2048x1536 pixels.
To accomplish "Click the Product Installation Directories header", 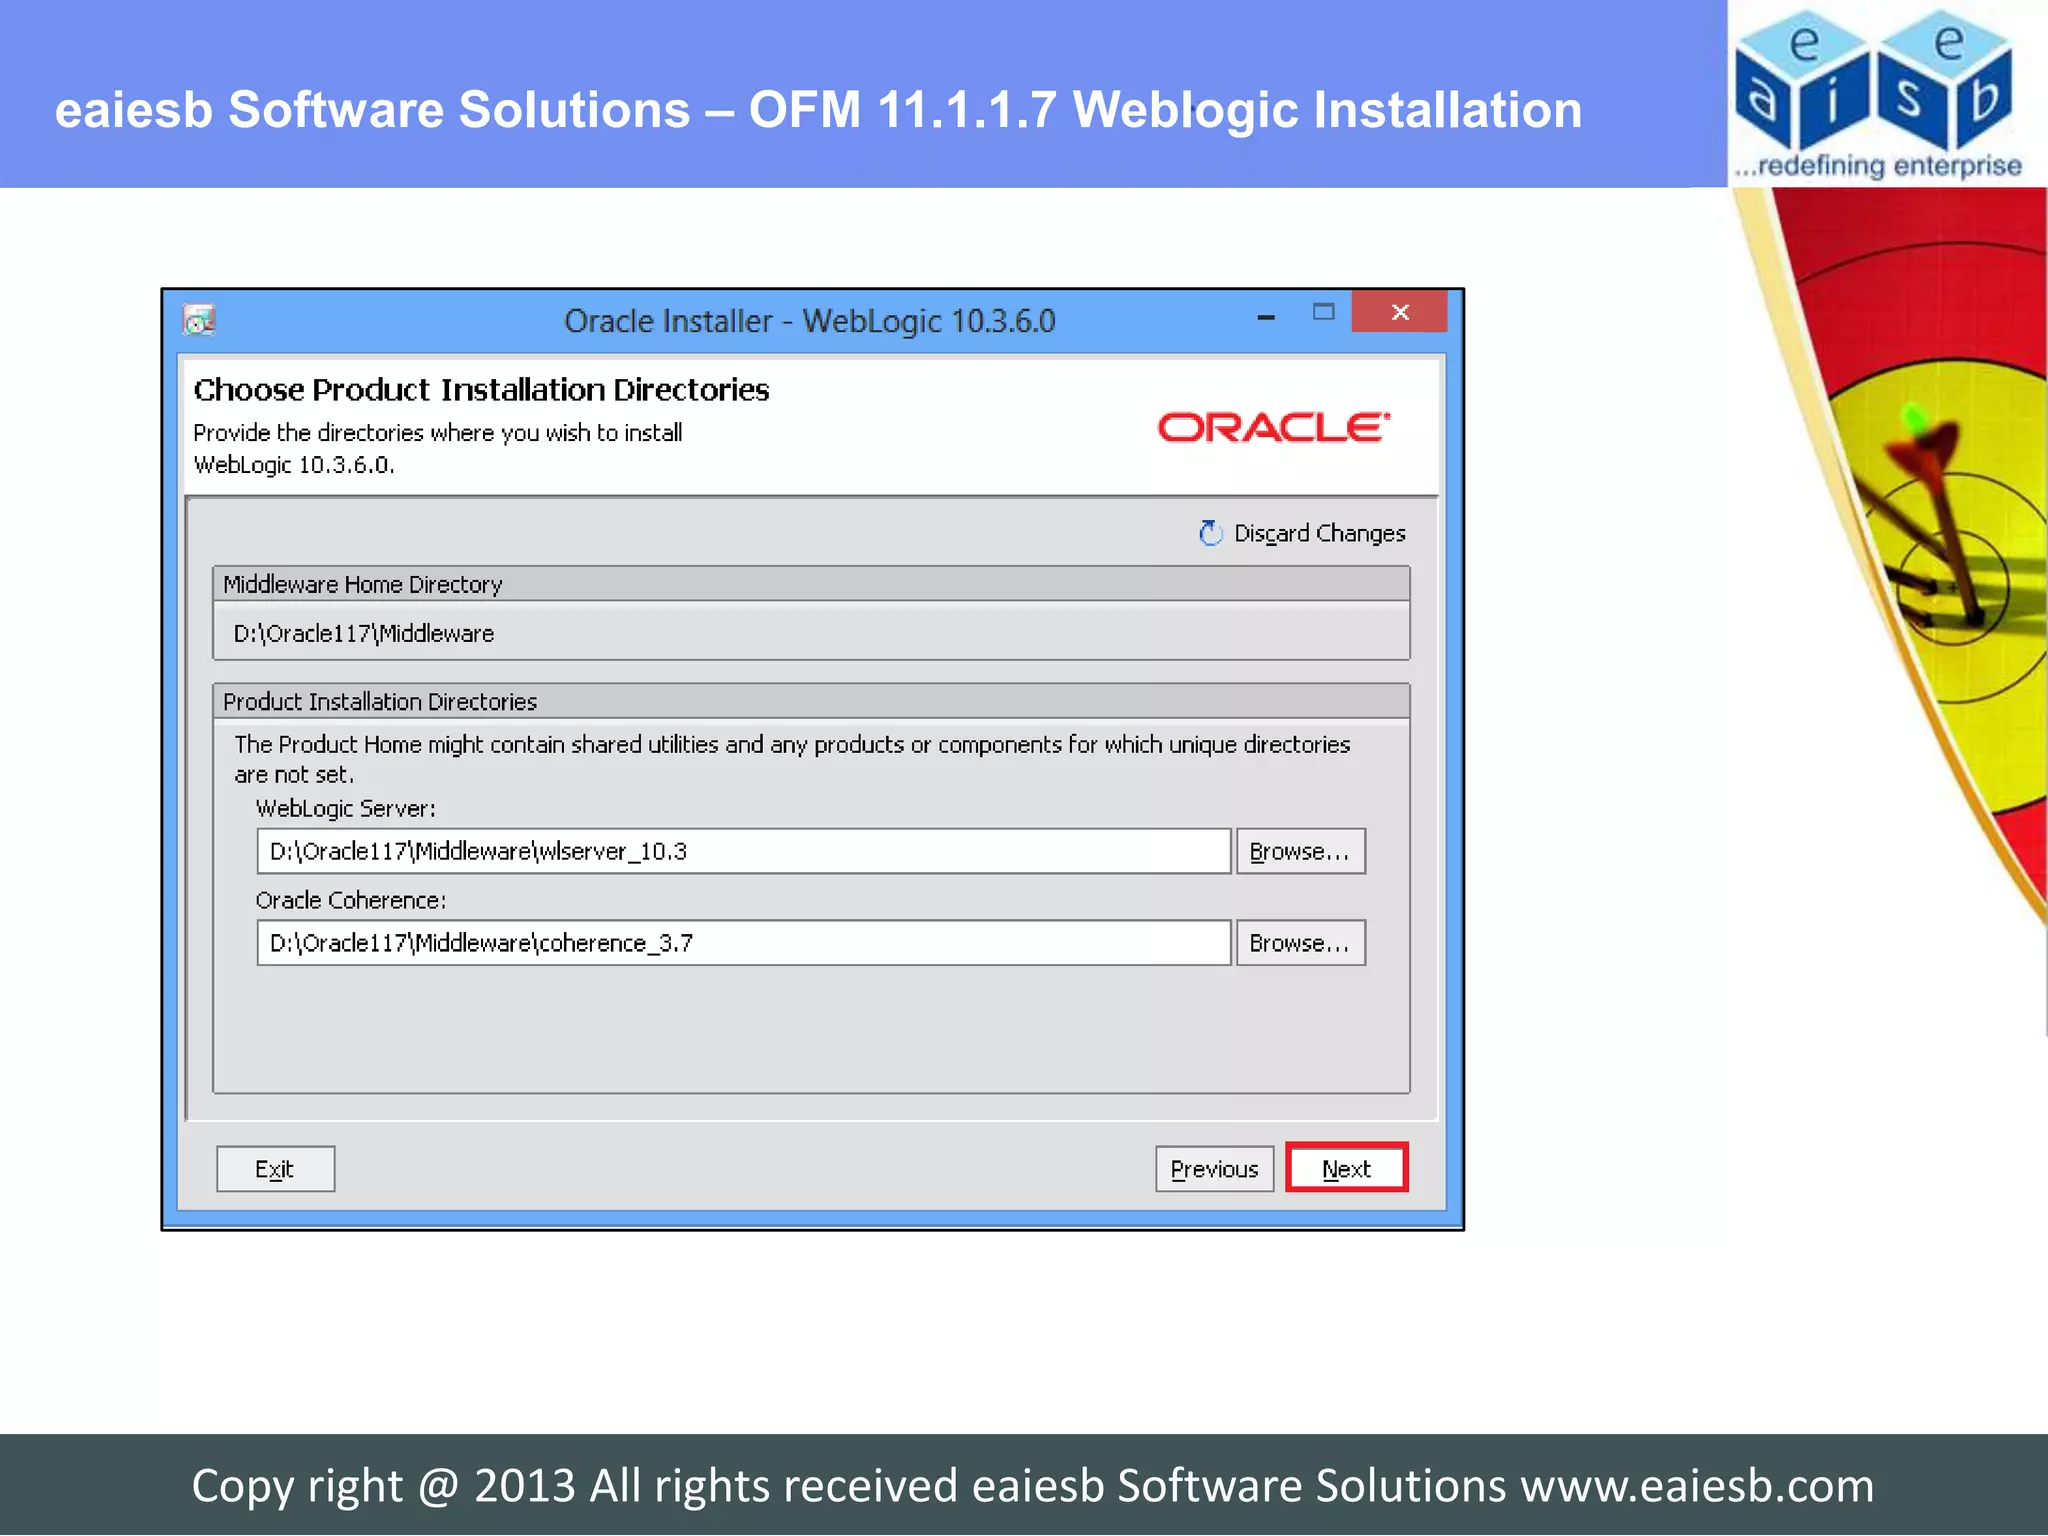I will pyautogui.click(x=811, y=701).
